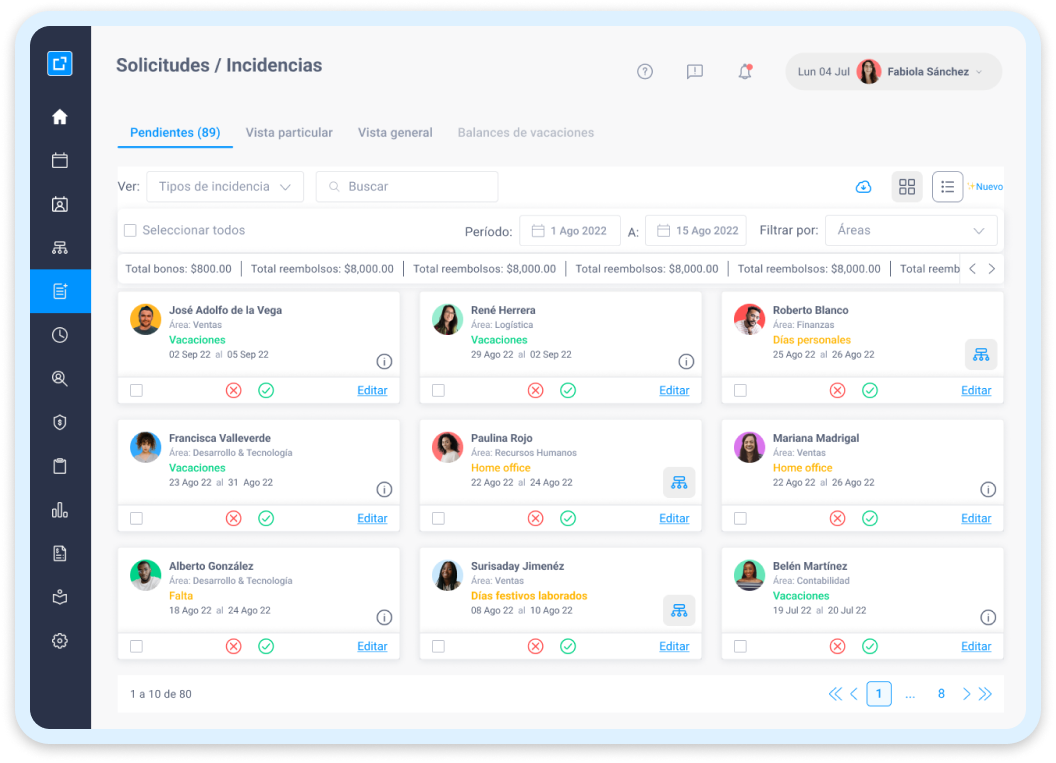The width and height of the screenshot is (1056, 763).
Task: Click Editar on Paulina Rojo card
Action: coord(674,519)
